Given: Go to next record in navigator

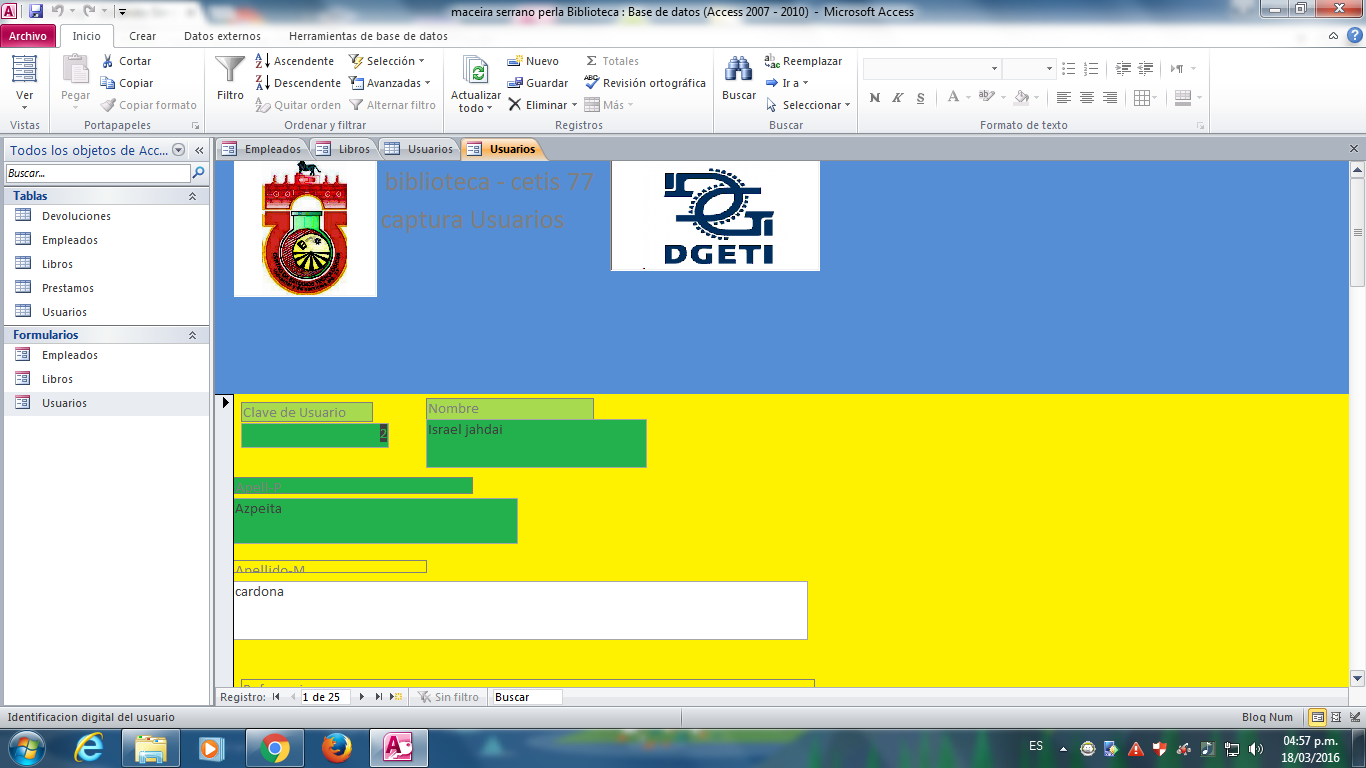Looking at the screenshot, I should point(362,697).
